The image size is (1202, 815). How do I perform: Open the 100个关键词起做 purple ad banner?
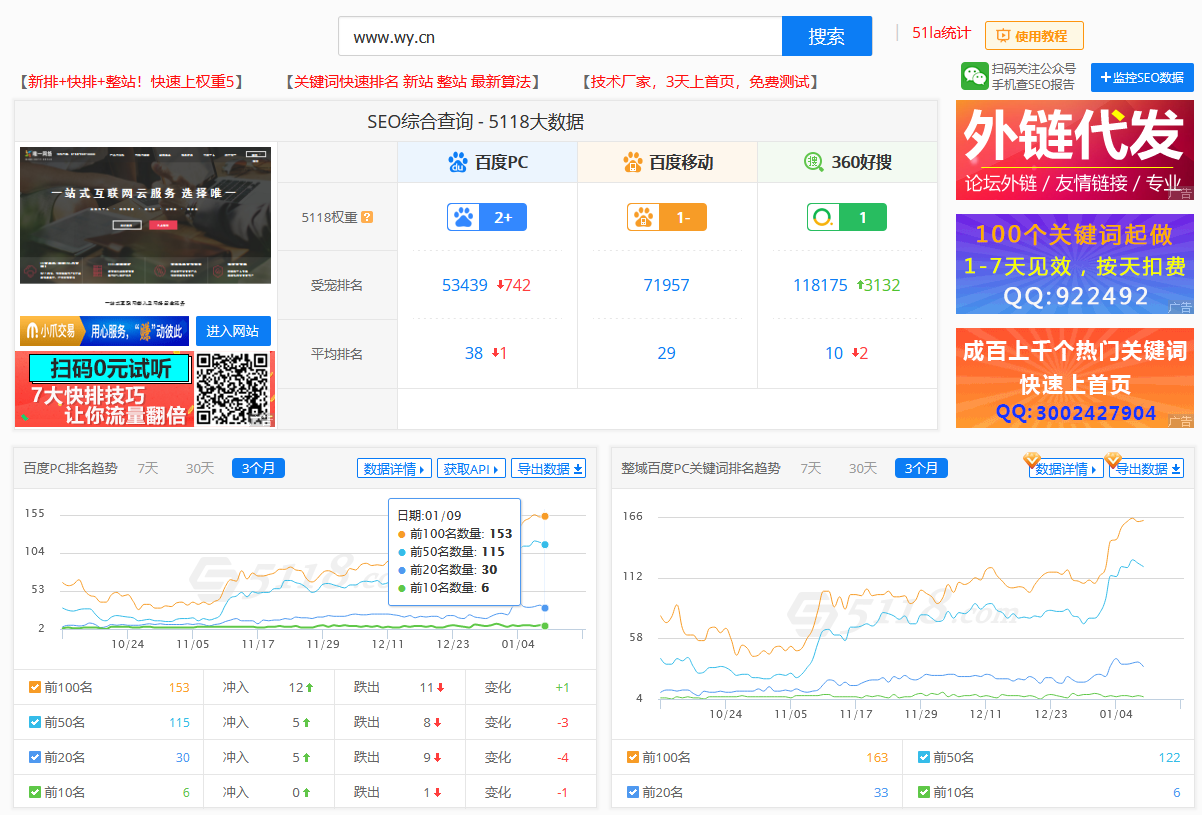[x=1075, y=264]
